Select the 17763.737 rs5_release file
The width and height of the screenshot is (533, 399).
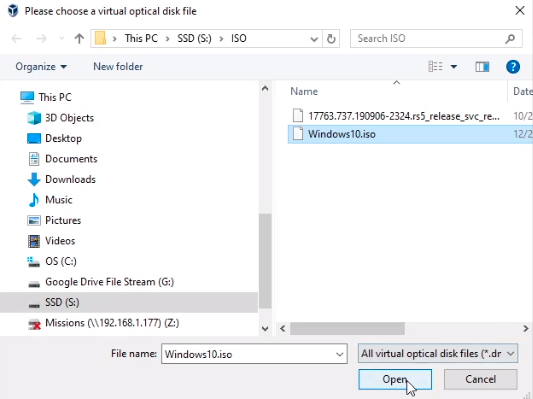pyautogui.click(x=404, y=116)
